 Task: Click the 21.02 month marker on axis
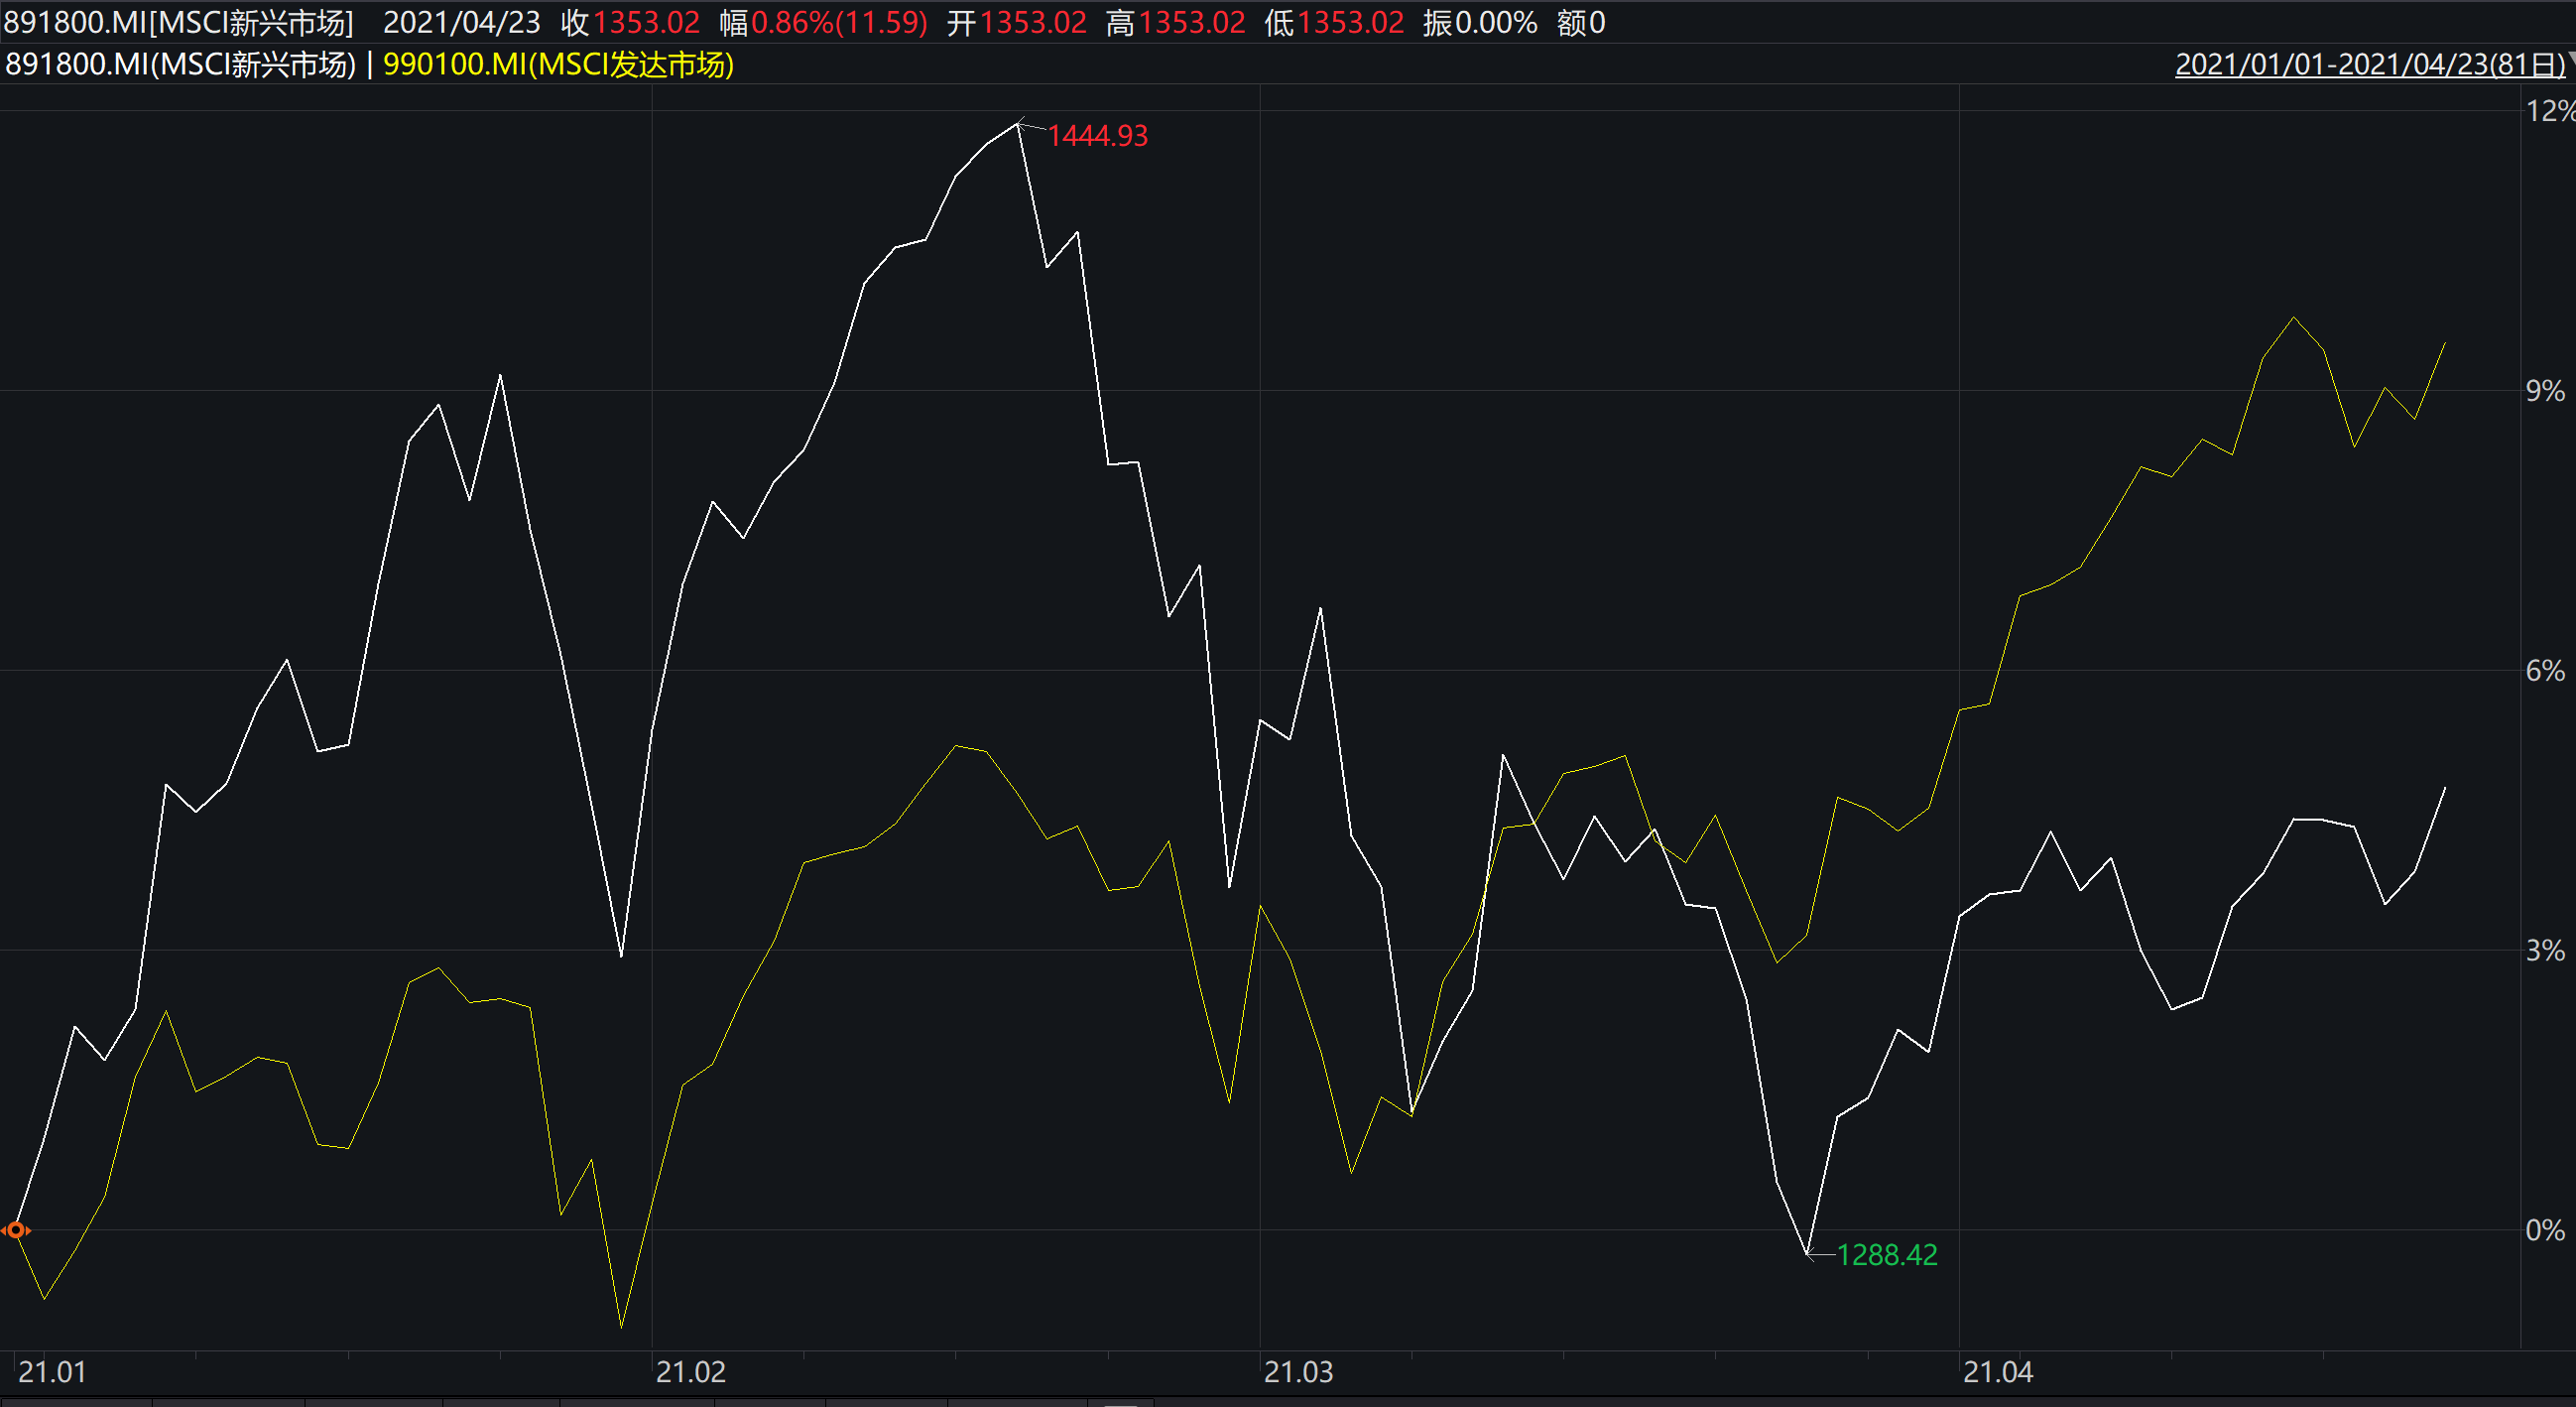690,1372
